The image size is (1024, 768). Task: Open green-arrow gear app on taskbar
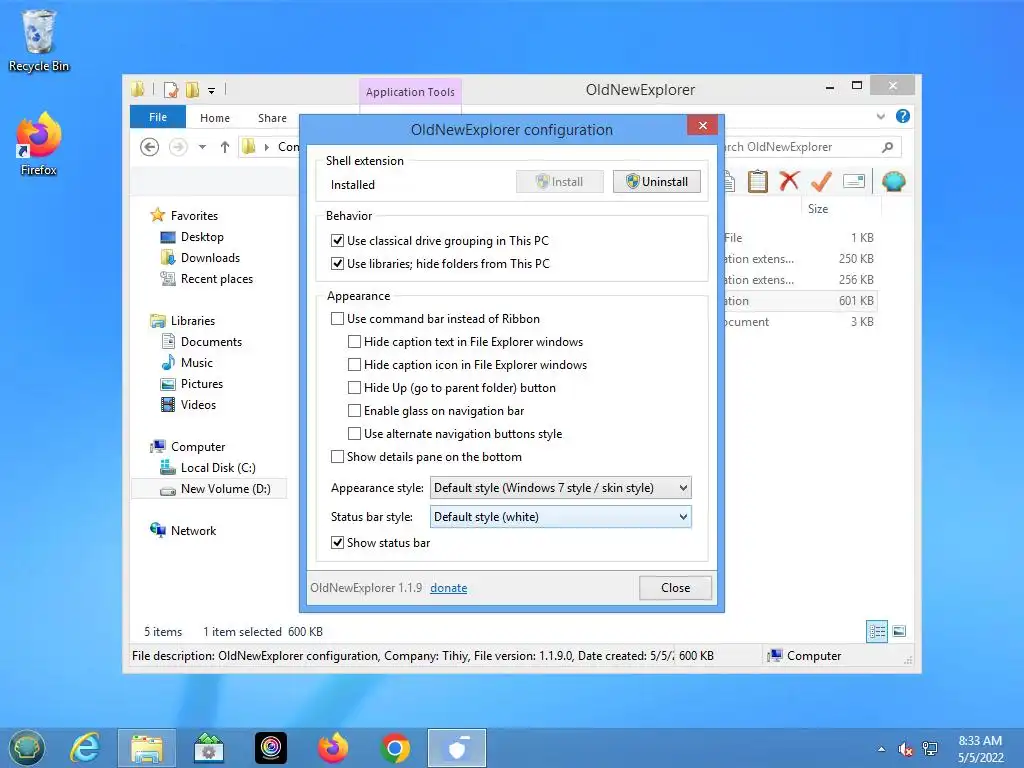click(x=208, y=748)
